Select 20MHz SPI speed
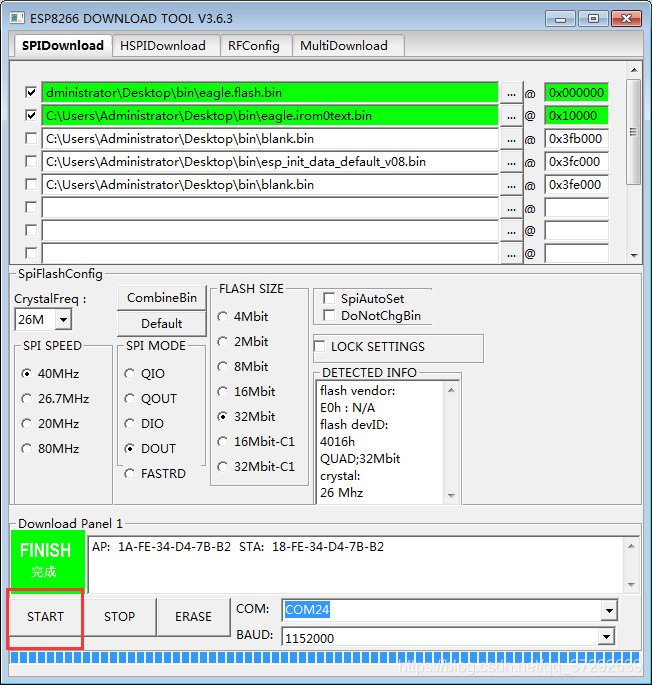Viewport: 652px width, 685px height. 27,423
